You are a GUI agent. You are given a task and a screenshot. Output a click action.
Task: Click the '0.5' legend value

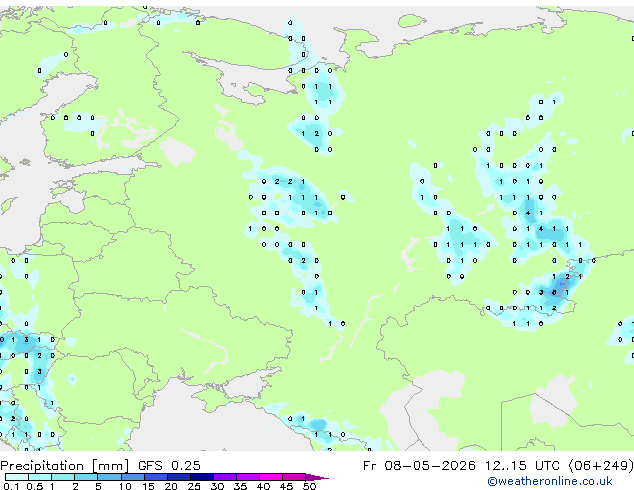34,486
